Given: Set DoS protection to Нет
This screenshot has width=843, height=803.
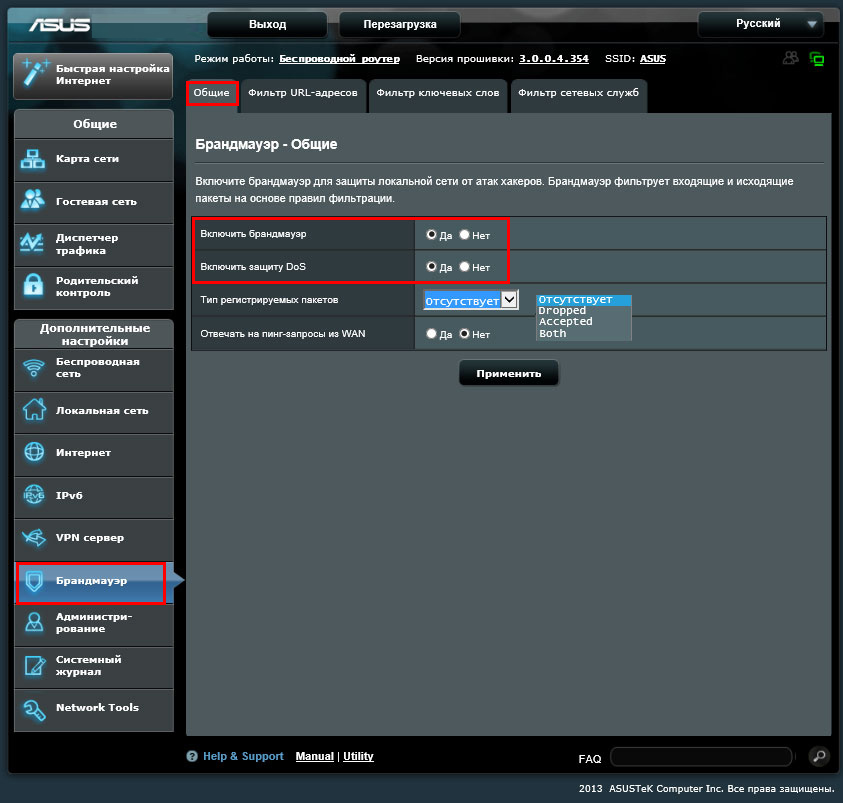Looking at the screenshot, I should 464,267.
